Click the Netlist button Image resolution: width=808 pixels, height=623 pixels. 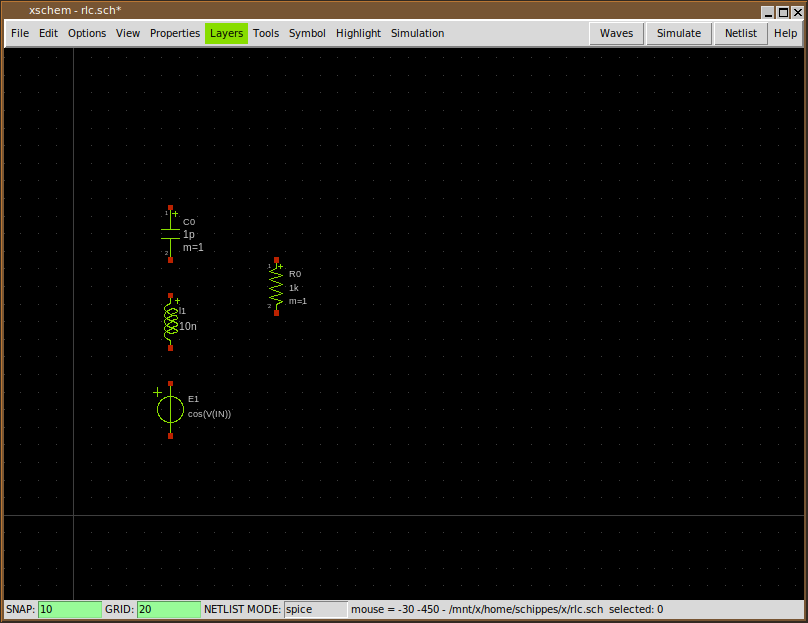pos(741,33)
